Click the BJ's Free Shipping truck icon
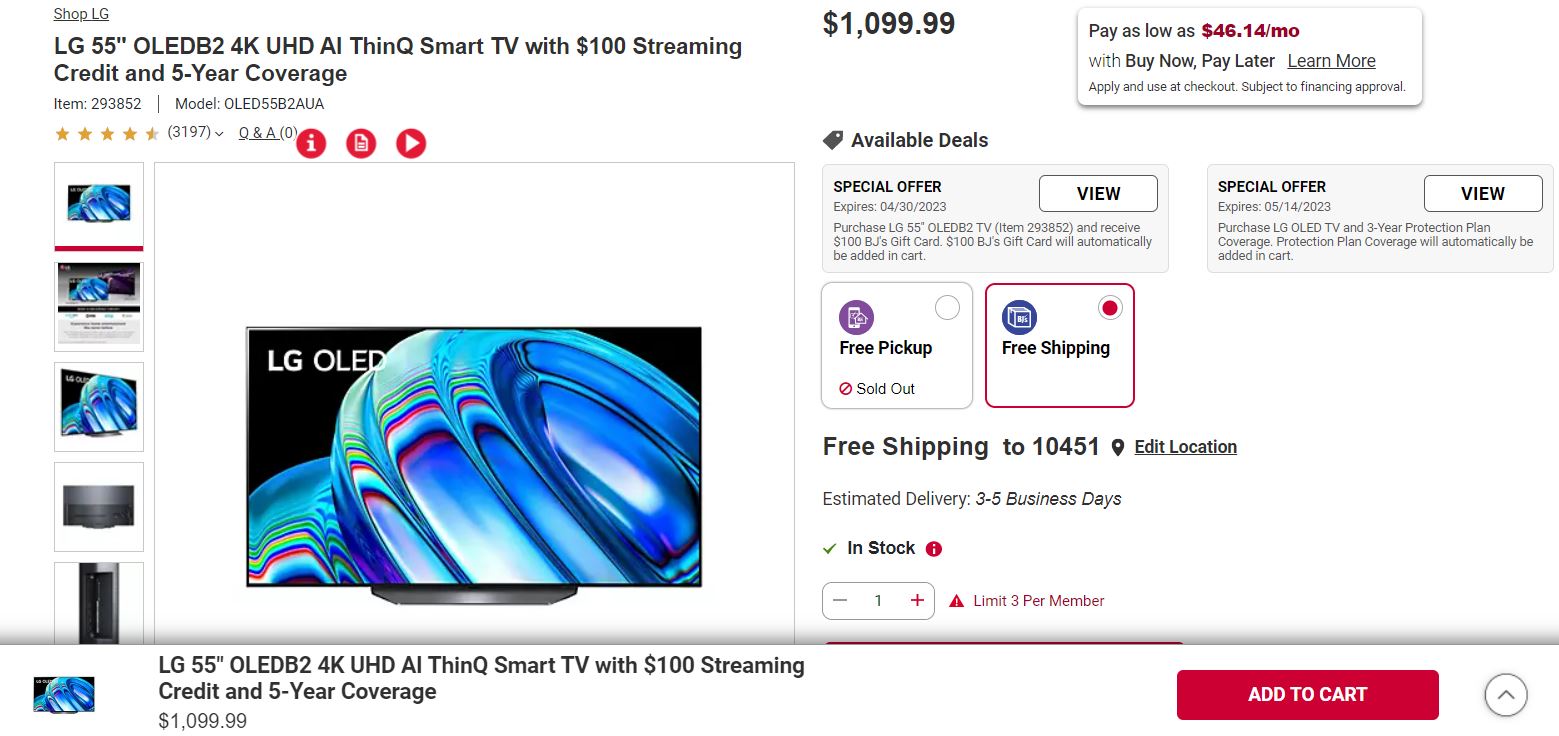 click(1019, 316)
